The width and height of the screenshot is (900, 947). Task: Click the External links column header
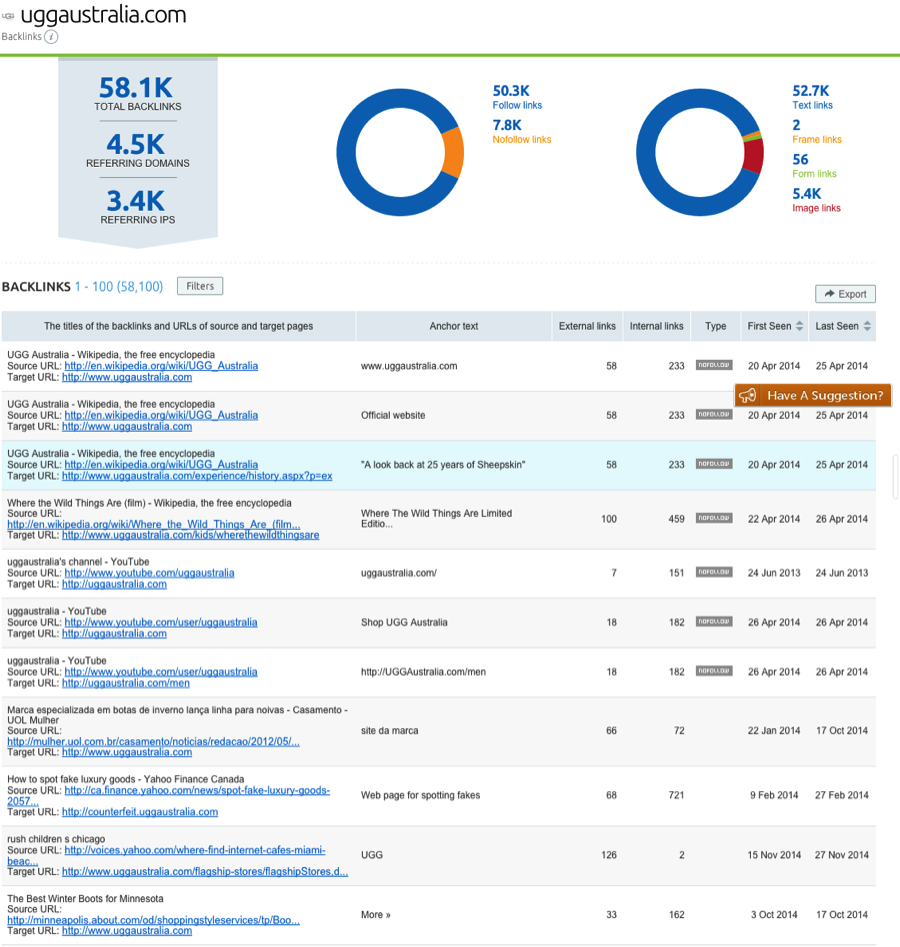[x=587, y=326]
